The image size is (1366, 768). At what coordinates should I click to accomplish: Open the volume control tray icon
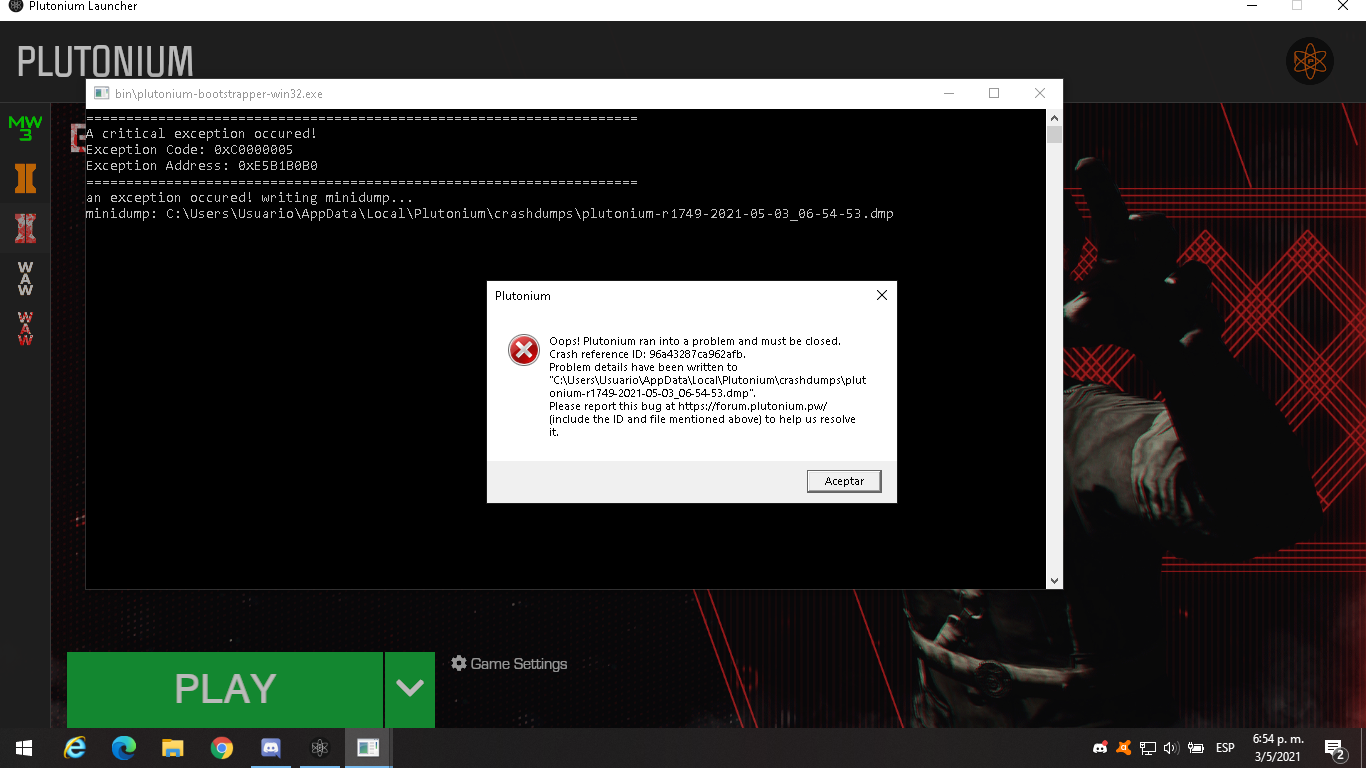tap(1171, 748)
